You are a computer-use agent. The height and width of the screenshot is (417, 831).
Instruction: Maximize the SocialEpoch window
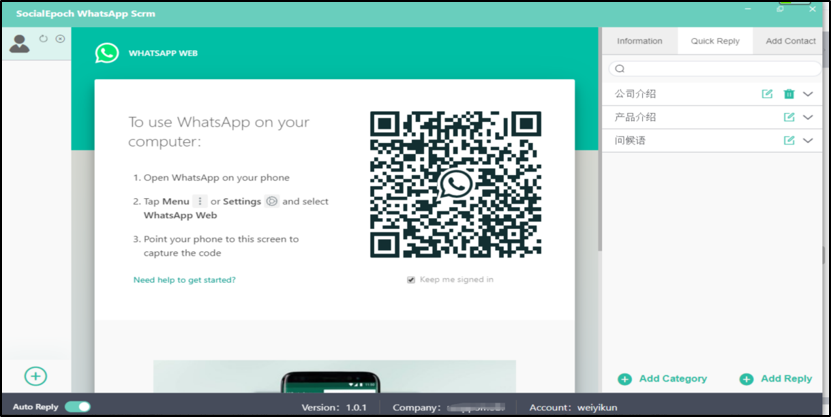781,9
